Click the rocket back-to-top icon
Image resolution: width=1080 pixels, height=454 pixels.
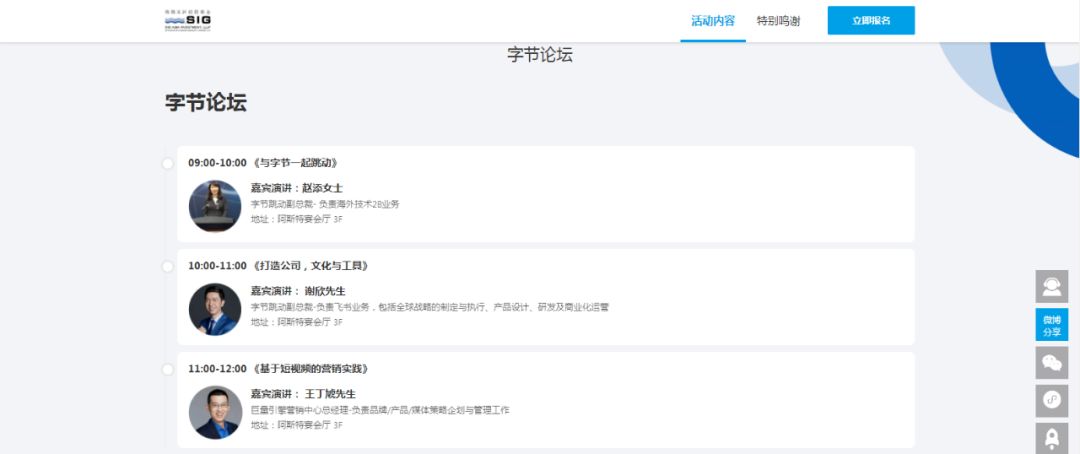pyautogui.click(x=1052, y=438)
